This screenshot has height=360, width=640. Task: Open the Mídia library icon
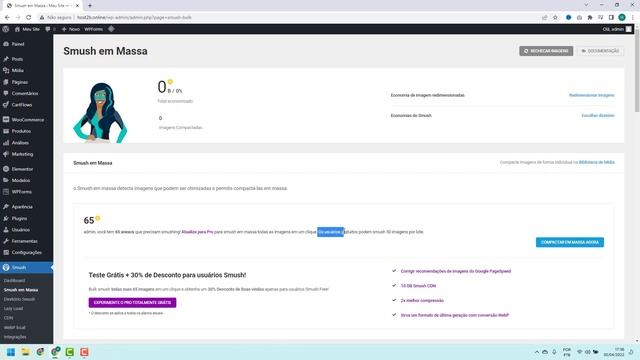click(x=6, y=71)
